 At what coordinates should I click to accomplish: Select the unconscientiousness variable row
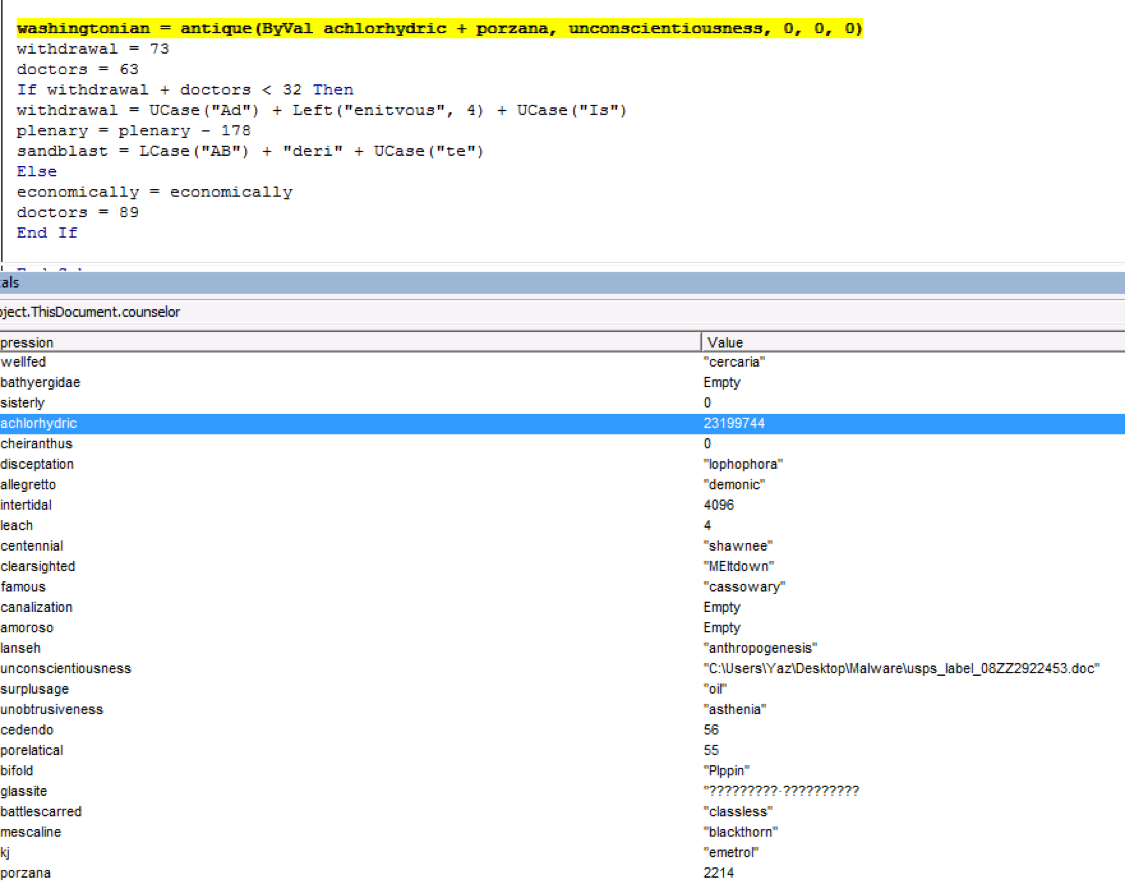click(562, 669)
